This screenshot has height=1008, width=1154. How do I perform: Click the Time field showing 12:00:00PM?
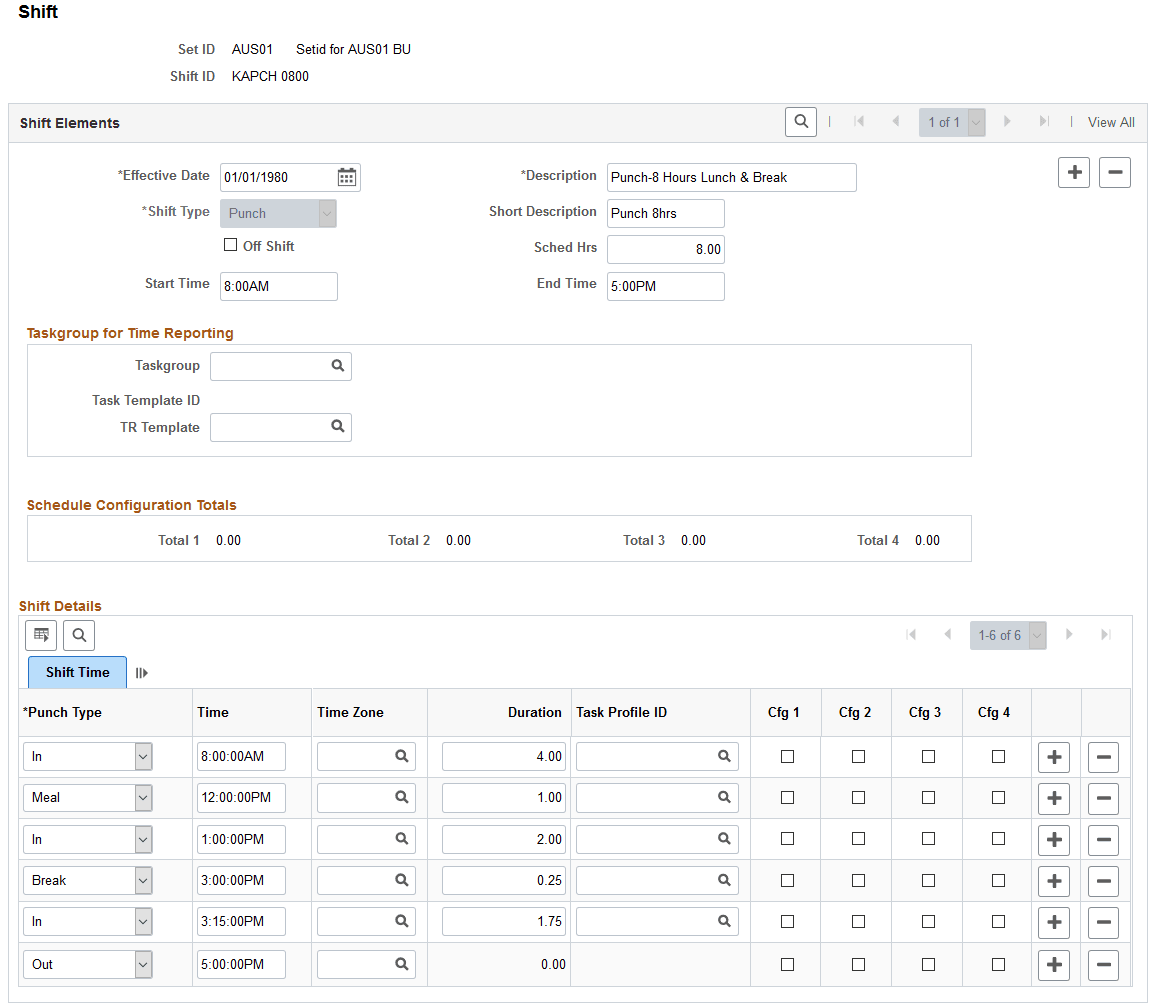point(241,798)
